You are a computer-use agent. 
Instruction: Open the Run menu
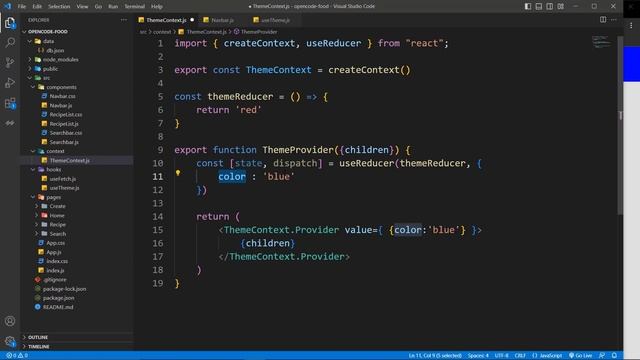(x=113, y=7)
